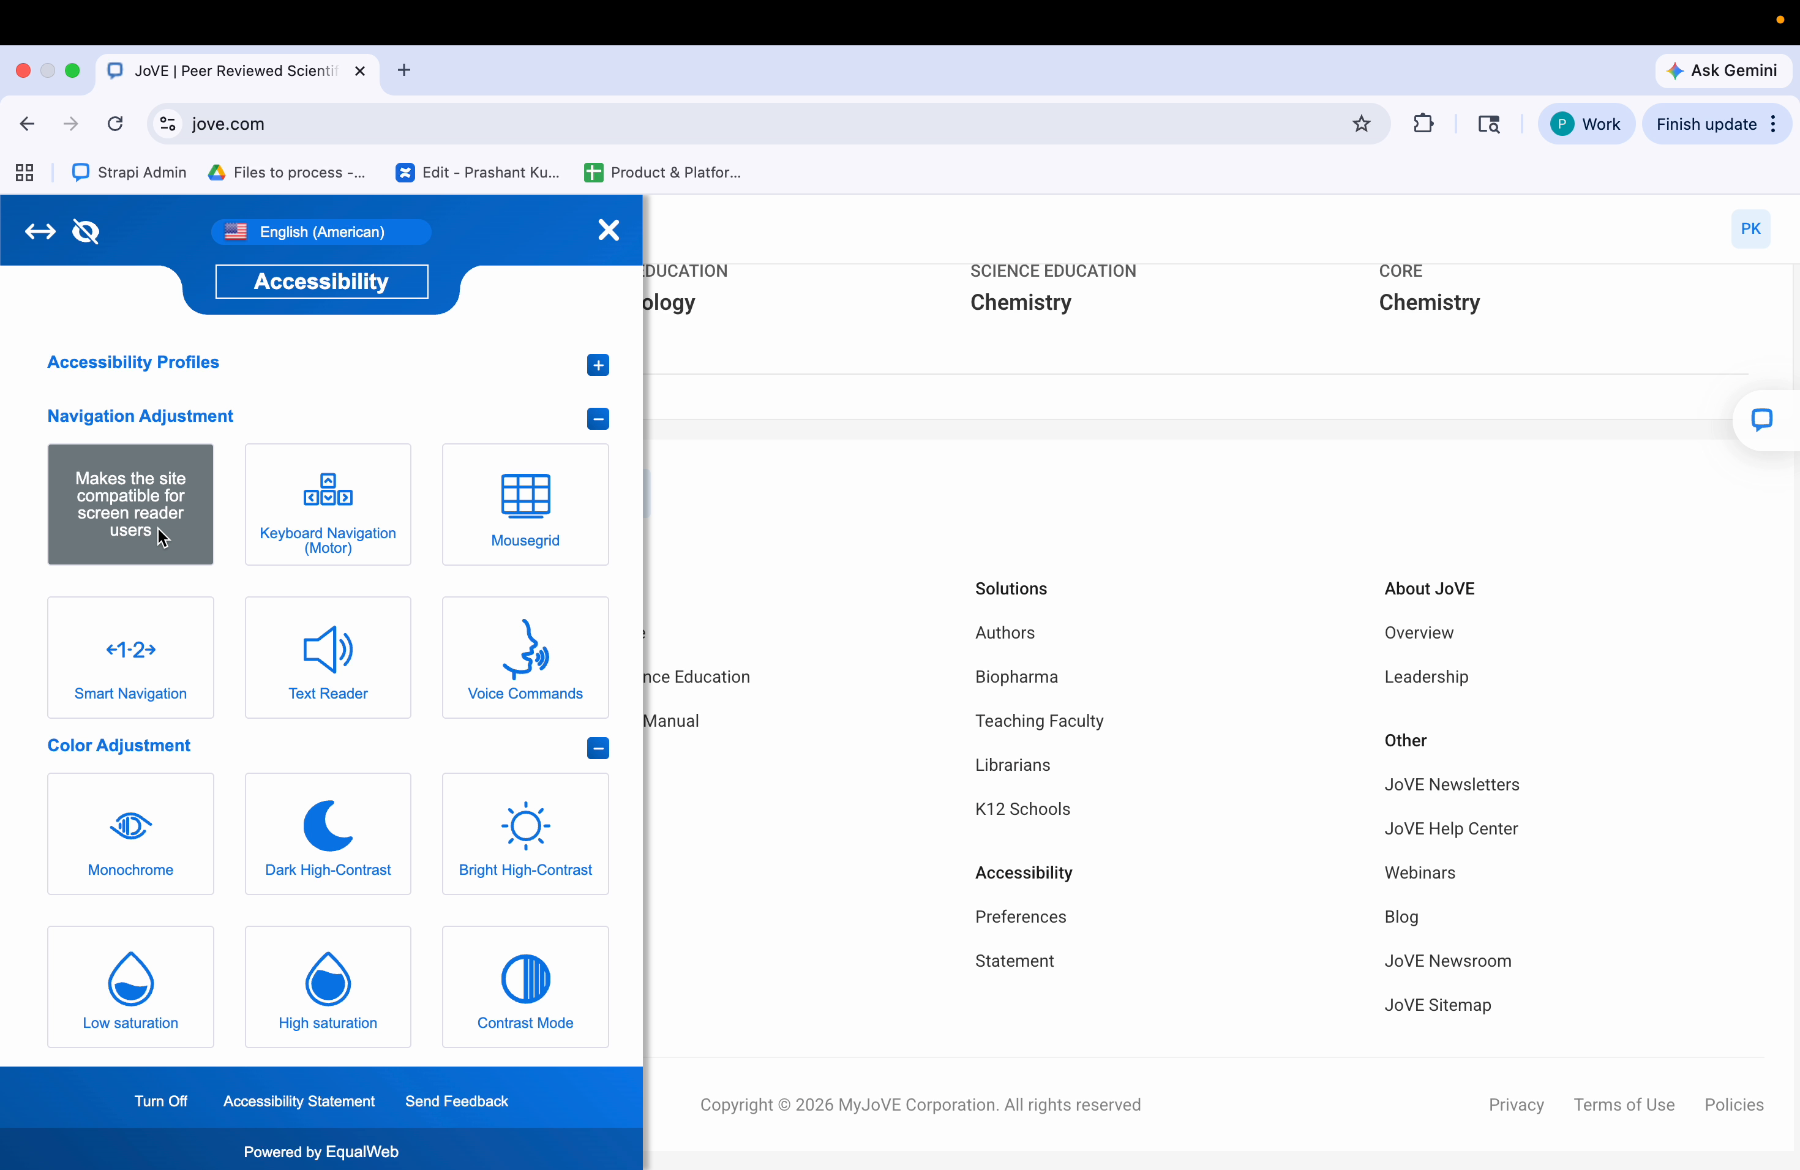This screenshot has height=1170, width=1800.
Task: Open the Librarians link
Action: [x=1012, y=765]
